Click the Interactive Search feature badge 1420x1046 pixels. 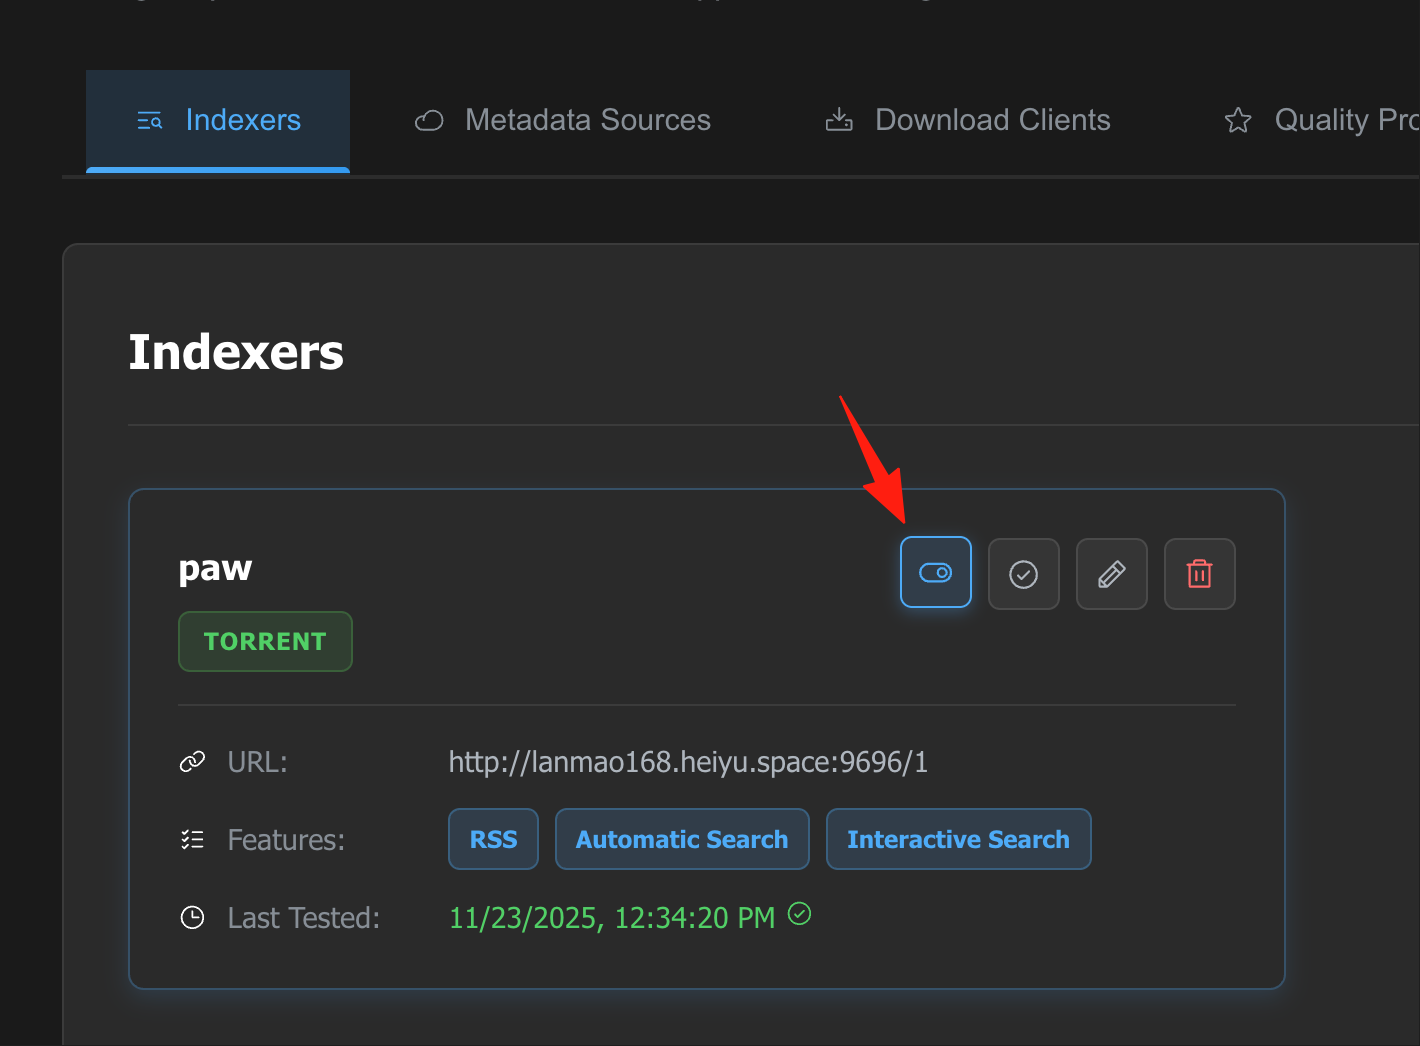point(958,839)
